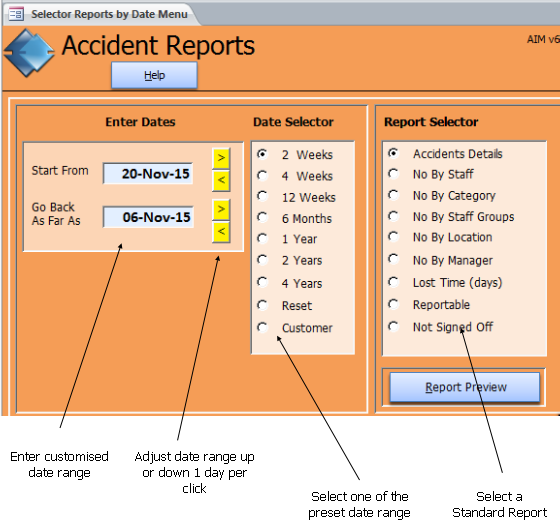Advance the Go Back As Far As date
This screenshot has height=528, width=560.
click(x=221, y=210)
